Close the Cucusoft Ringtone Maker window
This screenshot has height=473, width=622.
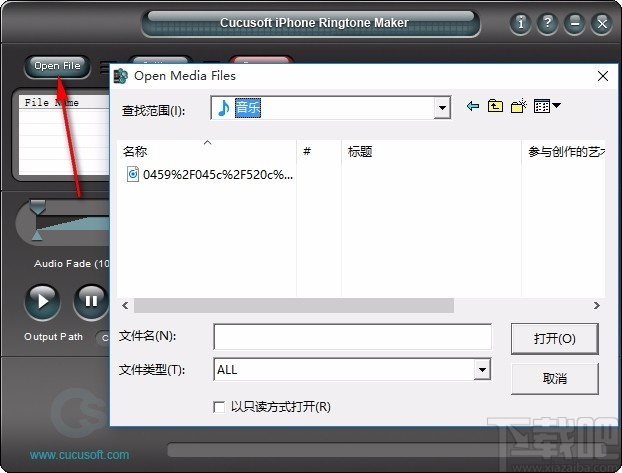[x=602, y=23]
